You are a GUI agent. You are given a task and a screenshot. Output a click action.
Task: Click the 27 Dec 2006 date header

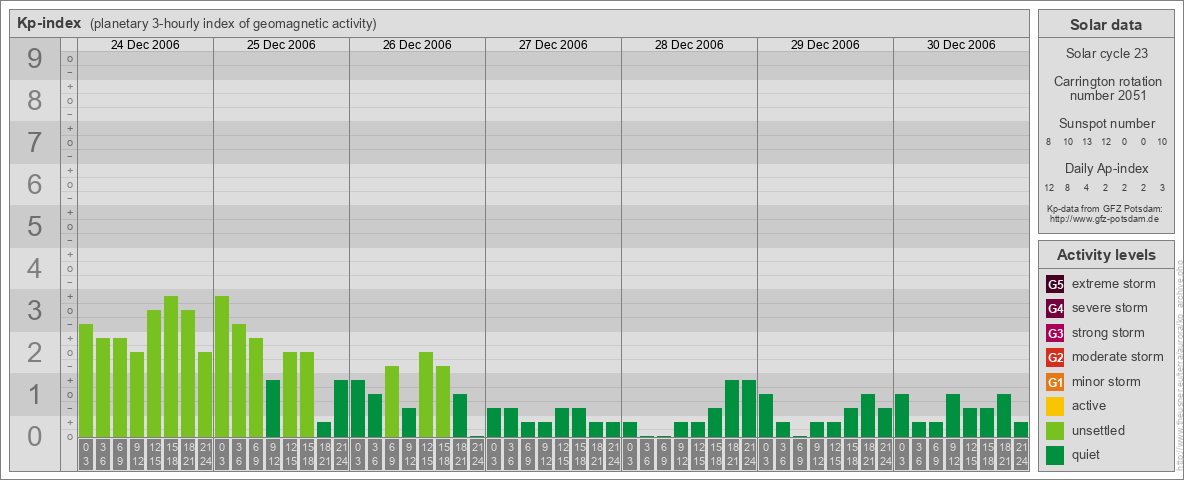[553, 45]
